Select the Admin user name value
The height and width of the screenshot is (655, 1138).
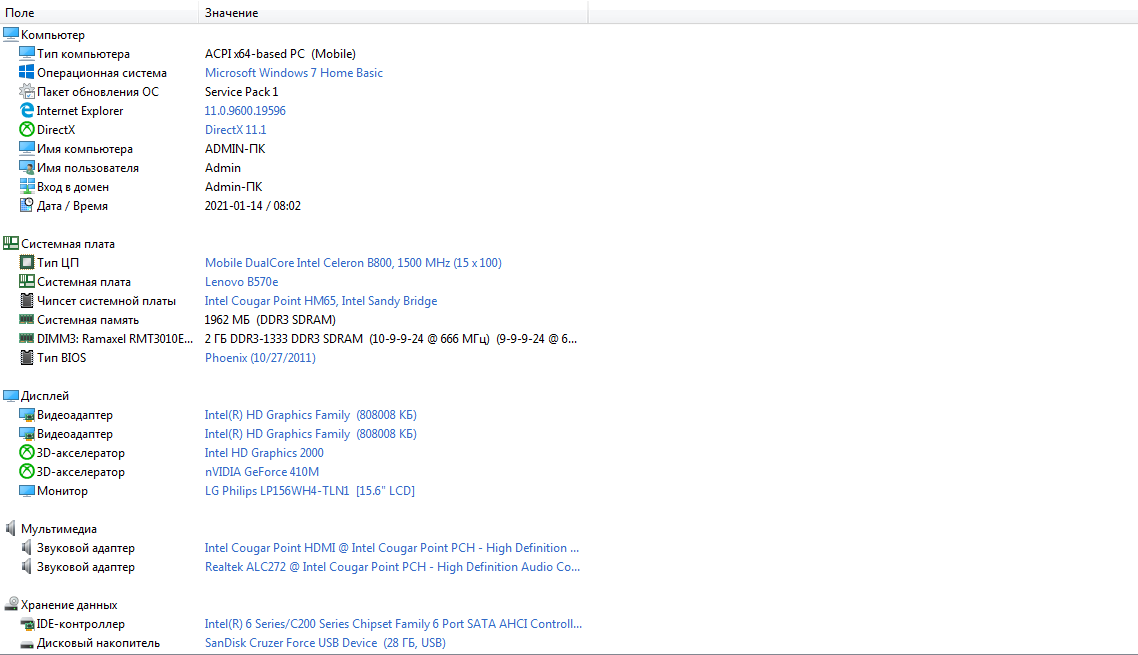click(222, 168)
